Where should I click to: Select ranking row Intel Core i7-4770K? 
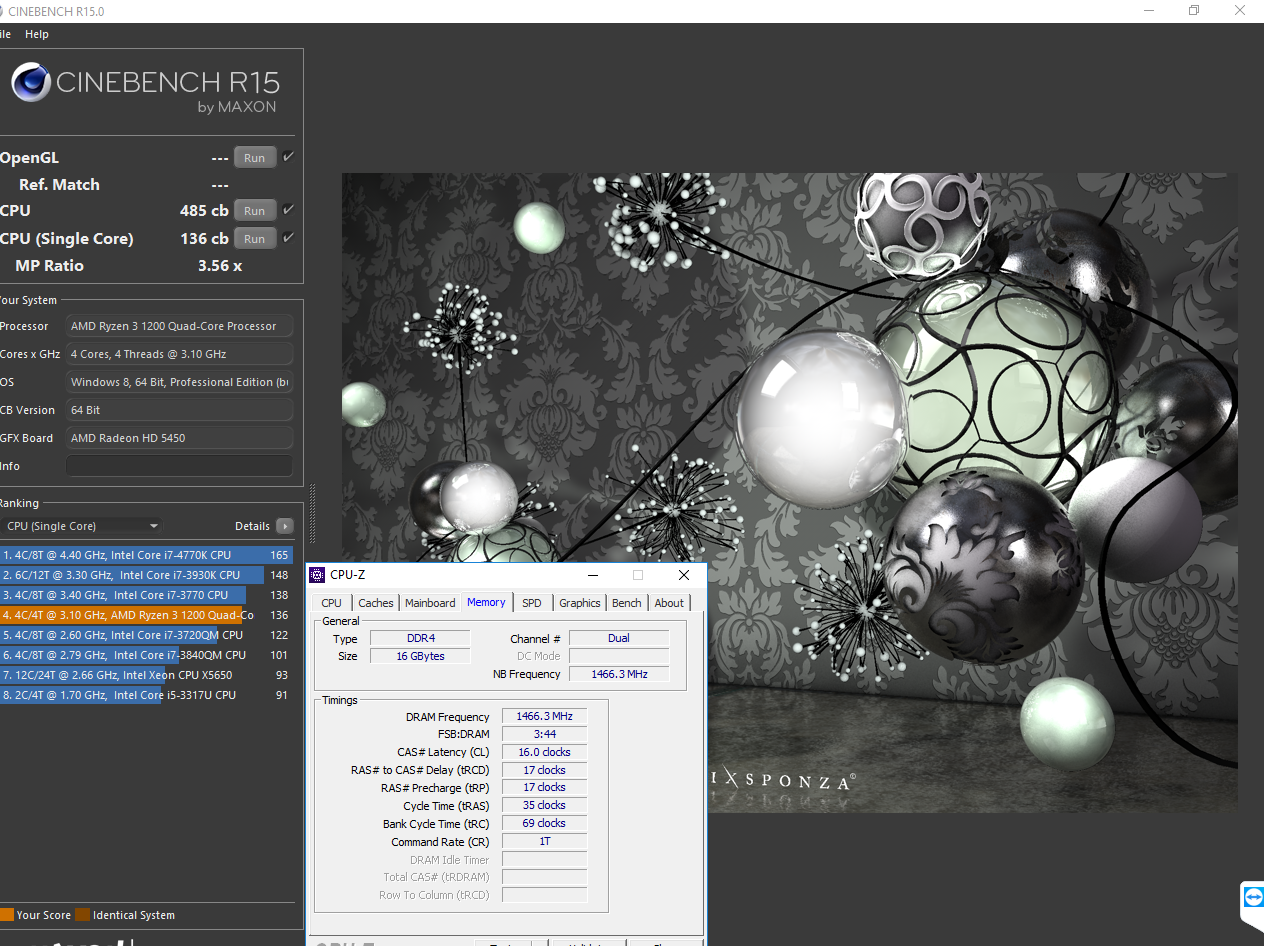pyautogui.click(x=147, y=555)
